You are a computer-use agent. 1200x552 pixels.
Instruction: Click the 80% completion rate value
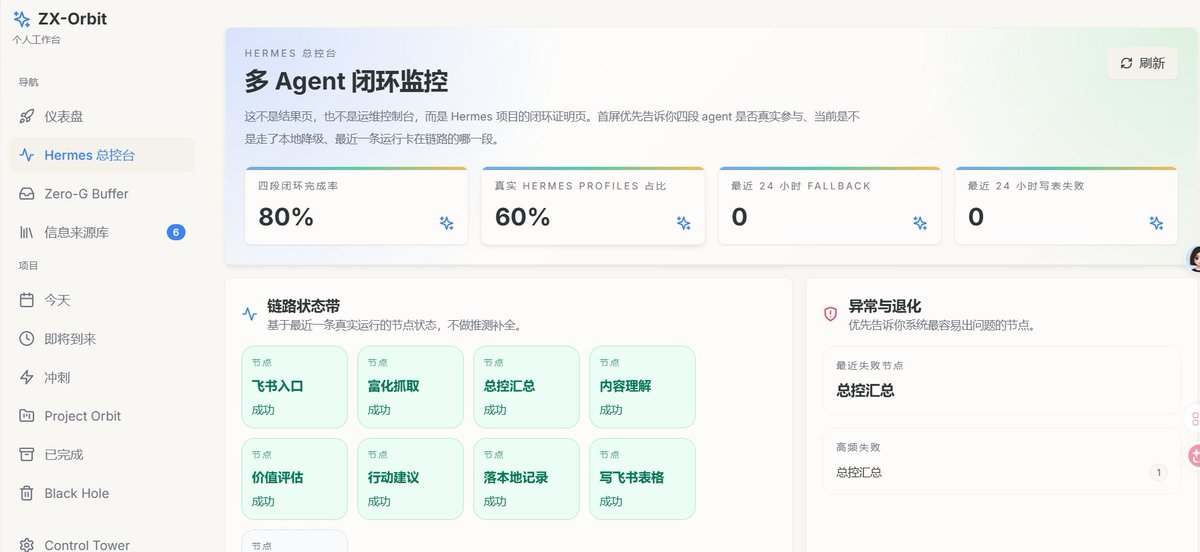pyautogui.click(x=286, y=217)
